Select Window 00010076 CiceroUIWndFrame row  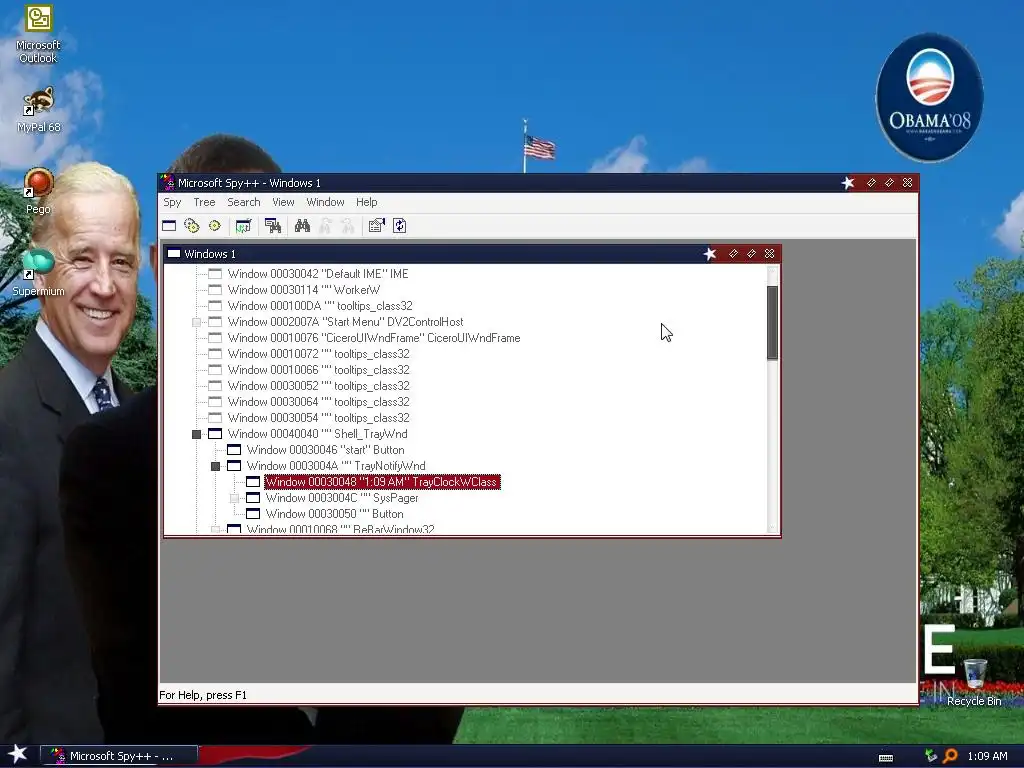[x=374, y=338]
